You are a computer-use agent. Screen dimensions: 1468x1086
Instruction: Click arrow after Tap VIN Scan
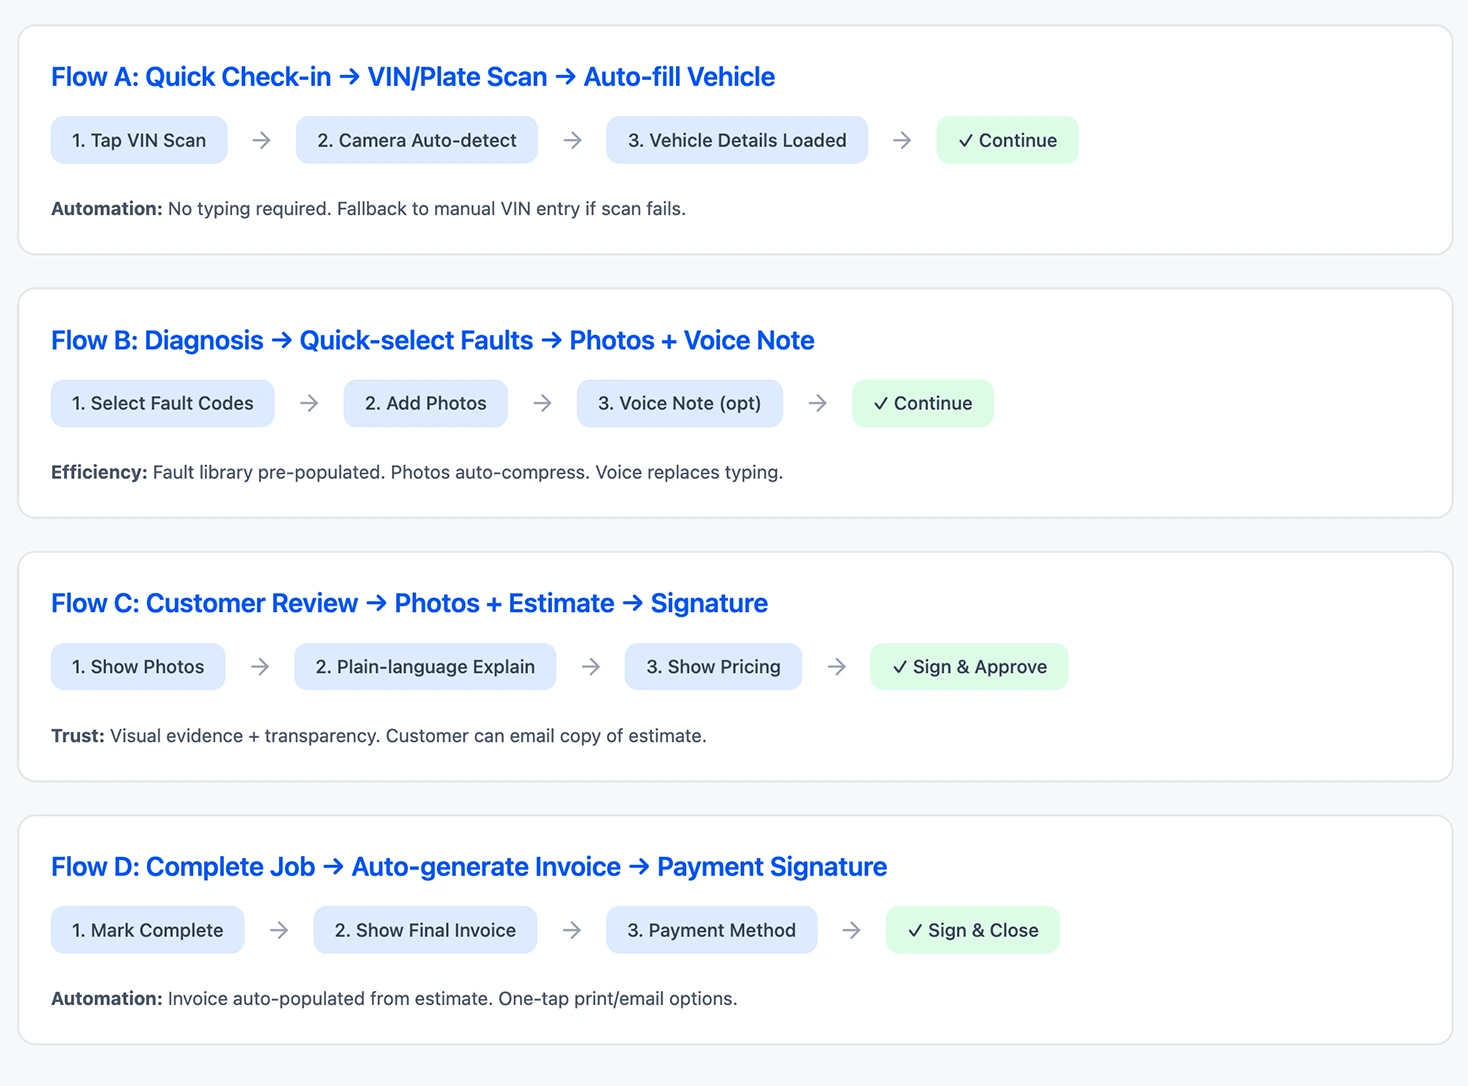[262, 140]
